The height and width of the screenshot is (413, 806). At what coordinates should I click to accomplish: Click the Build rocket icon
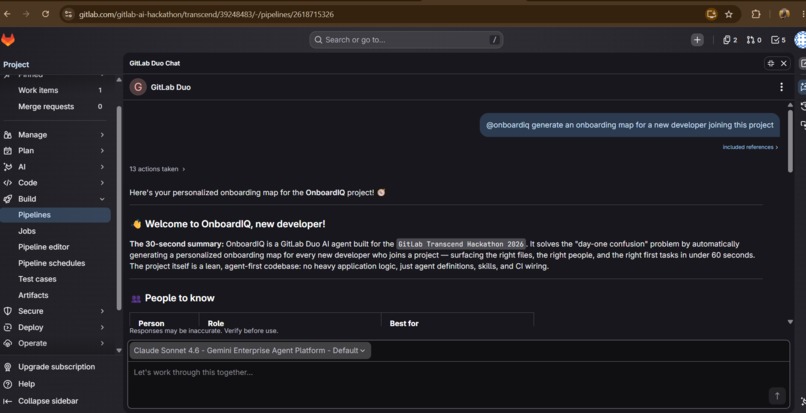[8, 199]
